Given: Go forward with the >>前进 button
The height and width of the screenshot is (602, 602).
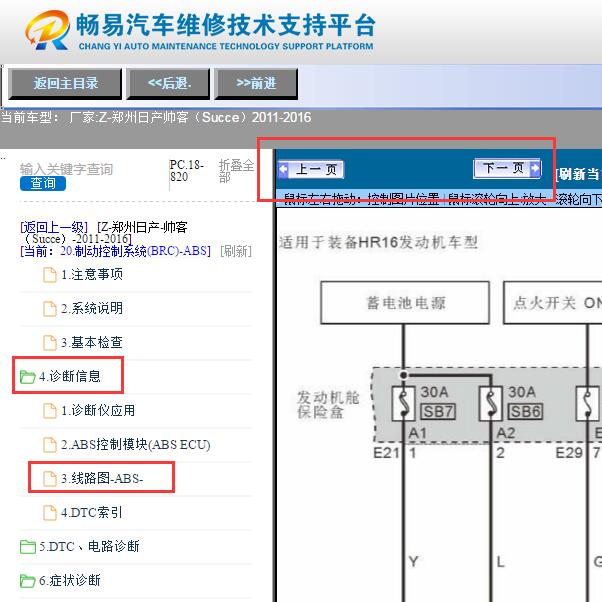Looking at the screenshot, I should tap(256, 83).
